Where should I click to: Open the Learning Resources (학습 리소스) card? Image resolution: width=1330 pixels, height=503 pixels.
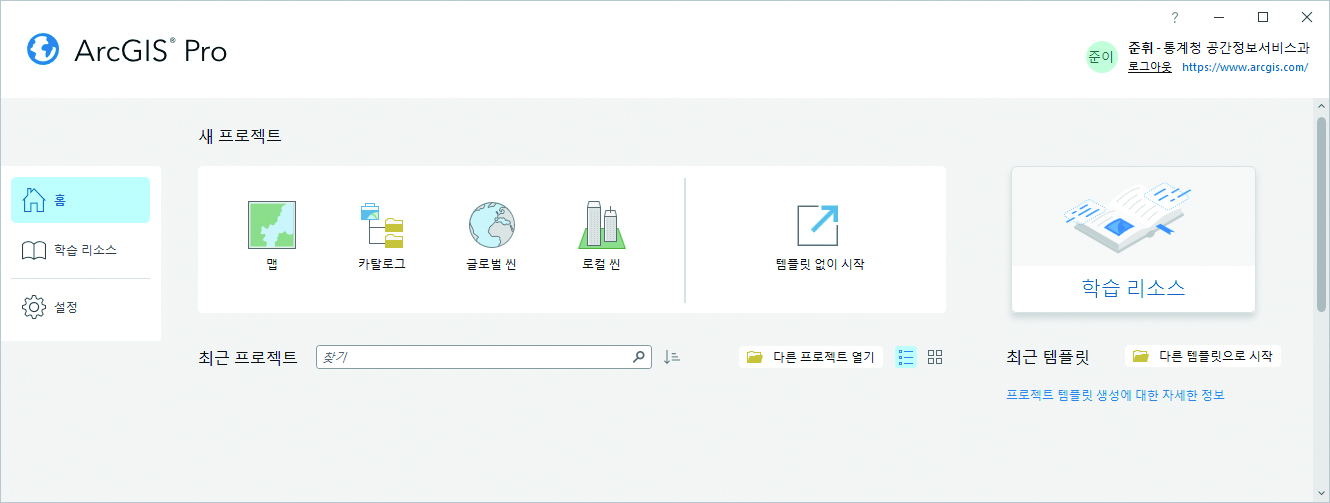pyautogui.click(x=1133, y=240)
